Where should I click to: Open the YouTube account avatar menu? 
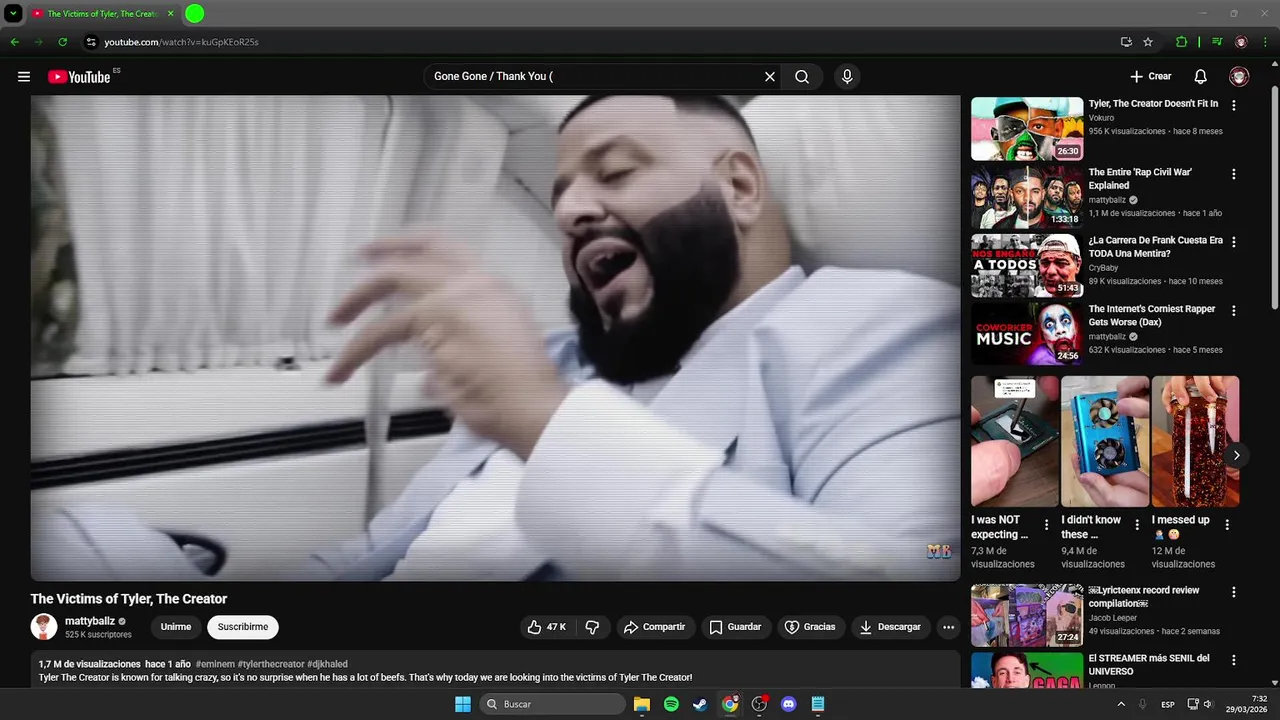click(1239, 77)
